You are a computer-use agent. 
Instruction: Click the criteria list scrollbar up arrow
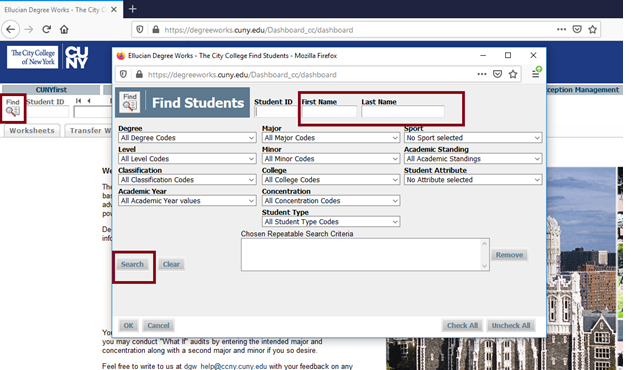point(484,243)
